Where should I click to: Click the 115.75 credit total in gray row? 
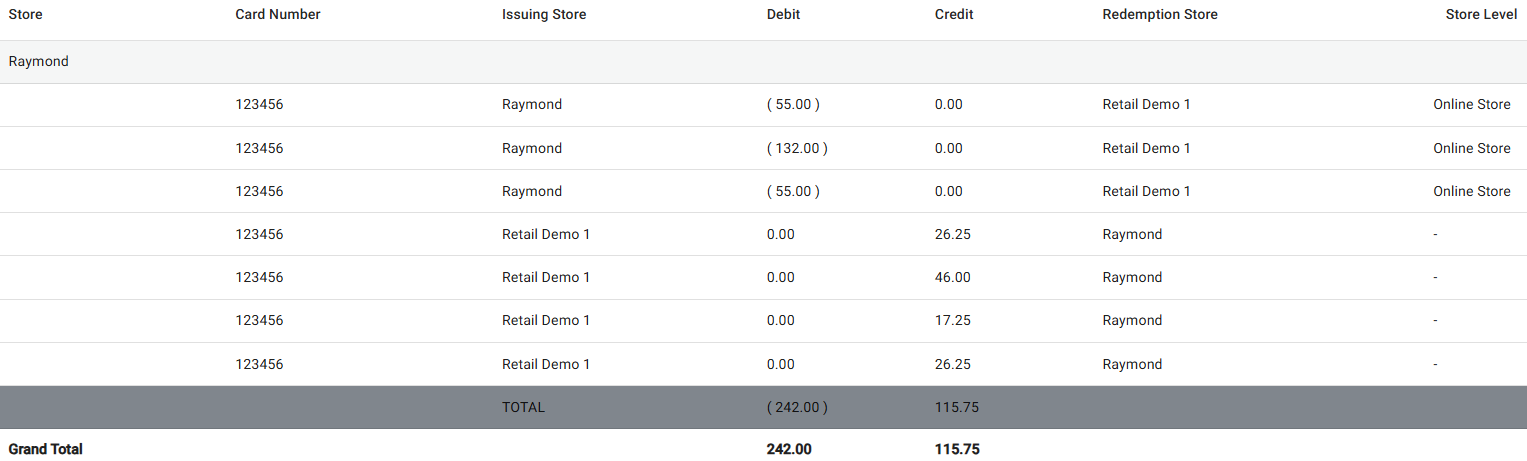[x=956, y=407]
